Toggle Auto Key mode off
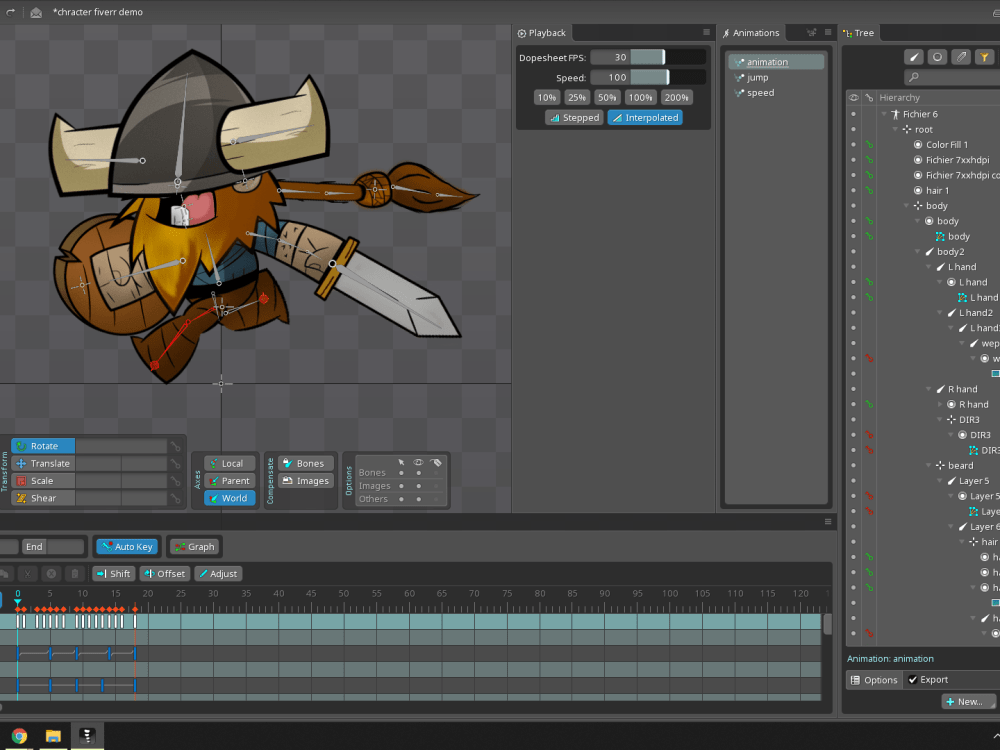The width and height of the screenshot is (1000, 750). pos(126,546)
